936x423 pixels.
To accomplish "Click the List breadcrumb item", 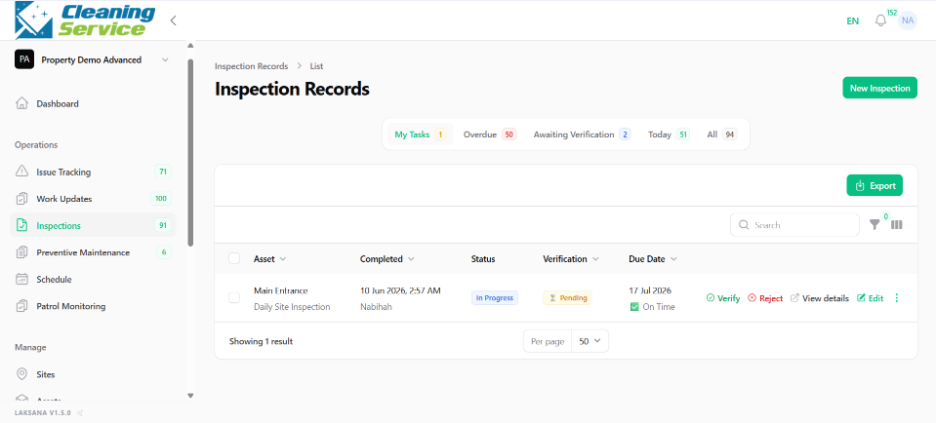I will [x=316, y=66].
